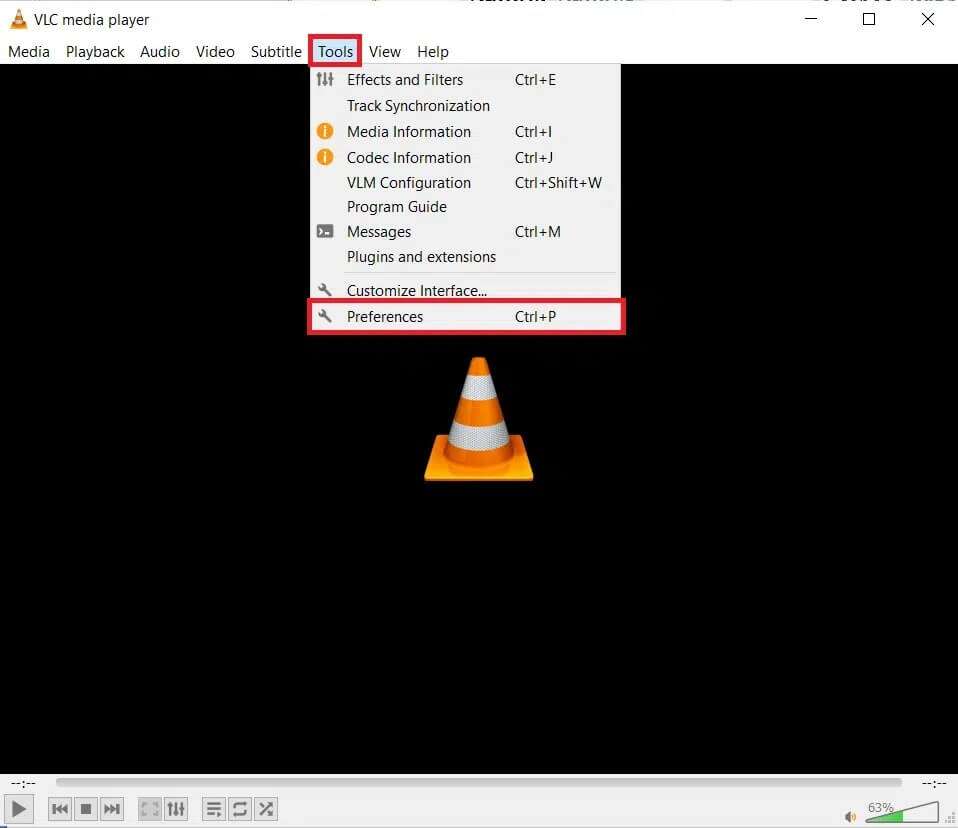Image resolution: width=958 pixels, height=828 pixels.
Task: Open the Playback menu
Action: pos(95,52)
